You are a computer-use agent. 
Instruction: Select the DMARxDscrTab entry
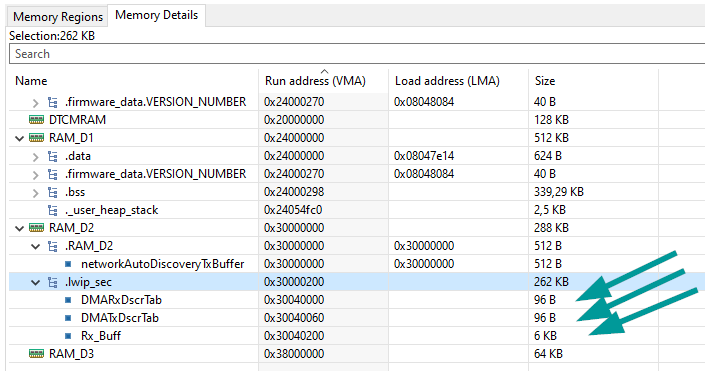coord(121,300)
